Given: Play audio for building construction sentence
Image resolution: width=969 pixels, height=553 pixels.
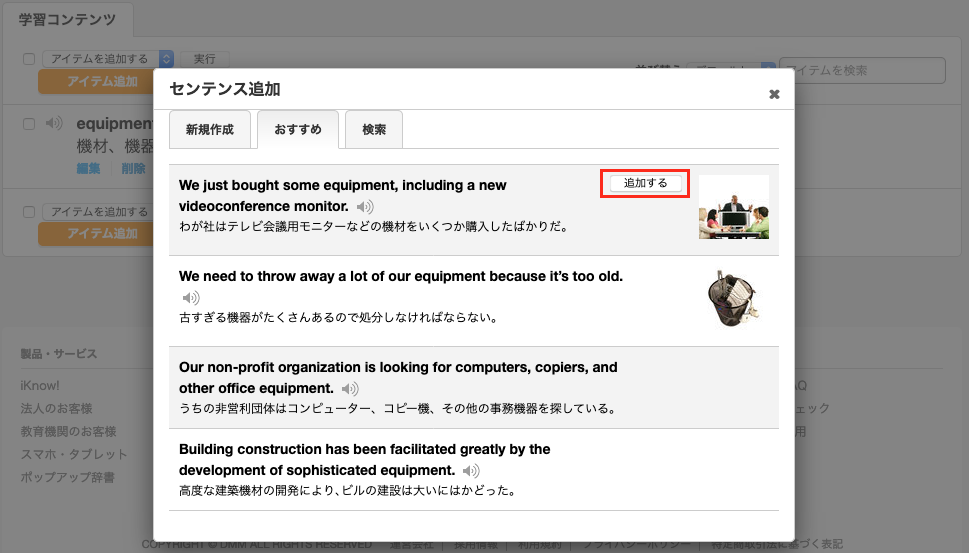Looking at the screenshot, I should click(471, 471).
